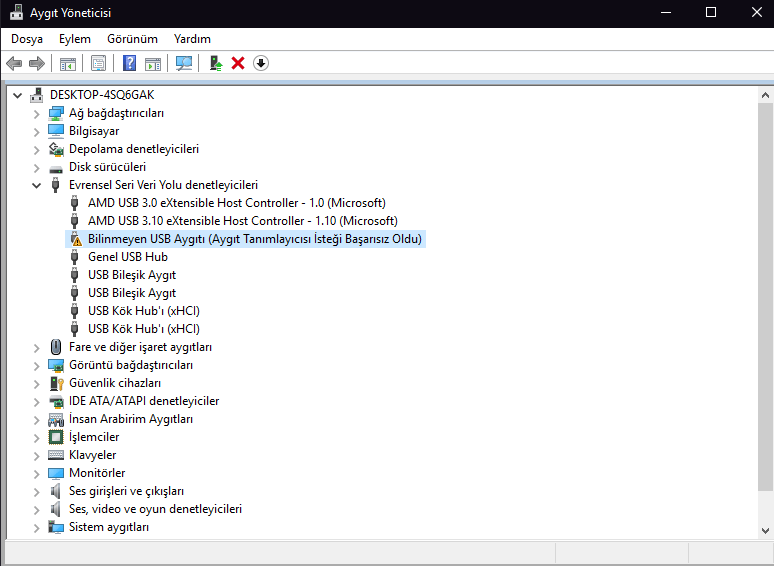This screenshot has height=566, width=774.
Task: Click the Bilgisayar monitor icon
Action: 56,131
